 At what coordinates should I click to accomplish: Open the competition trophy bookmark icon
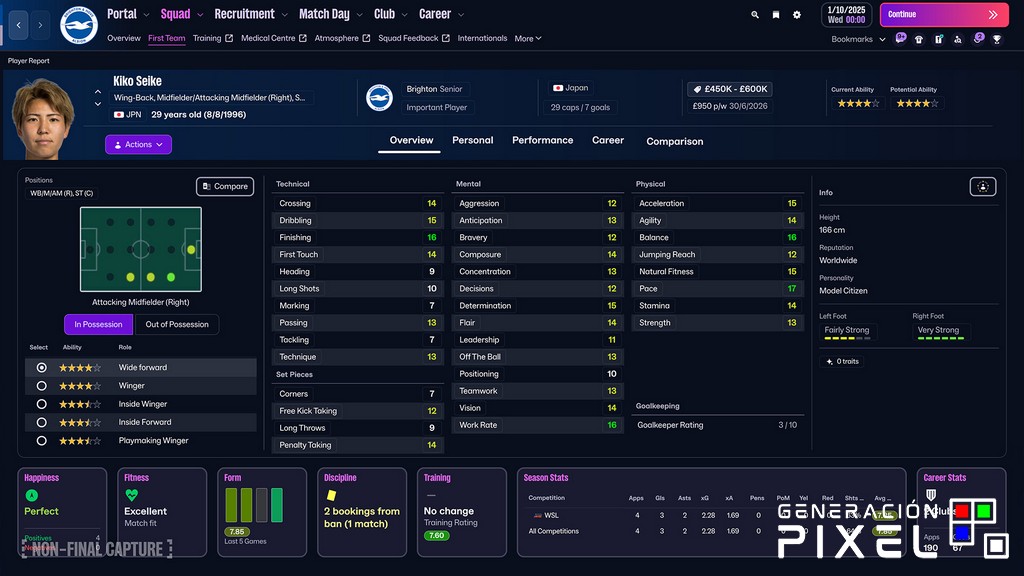(997, 39)
